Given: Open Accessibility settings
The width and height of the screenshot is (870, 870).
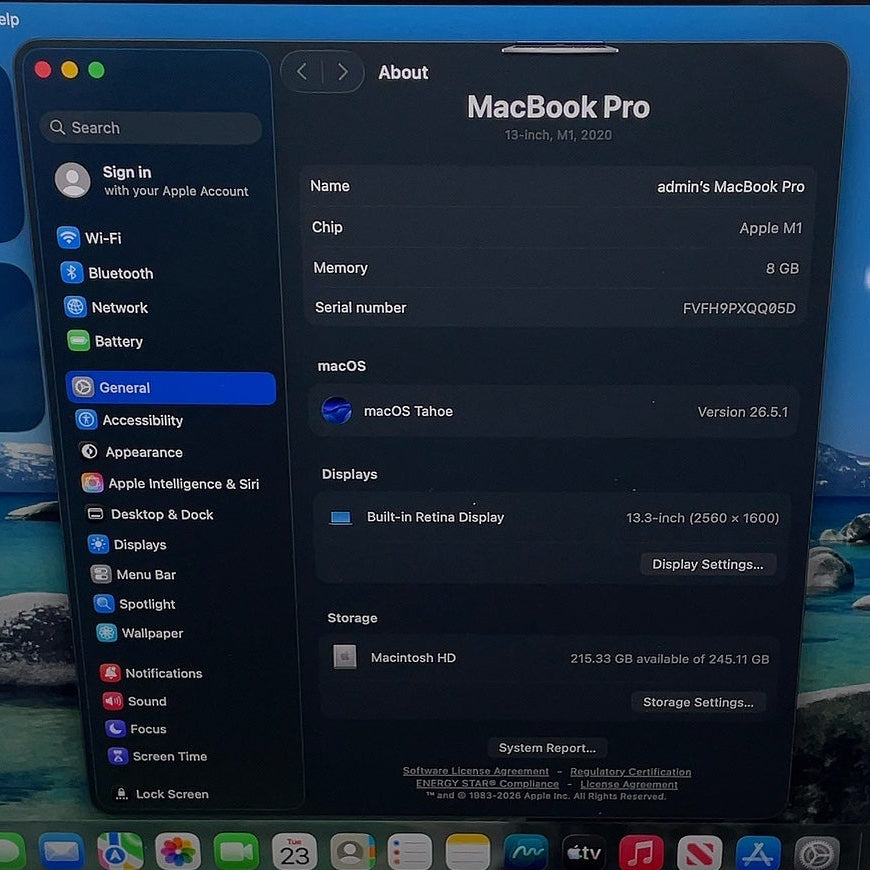Looking at the screenshot, I should [x=129, y=420].
